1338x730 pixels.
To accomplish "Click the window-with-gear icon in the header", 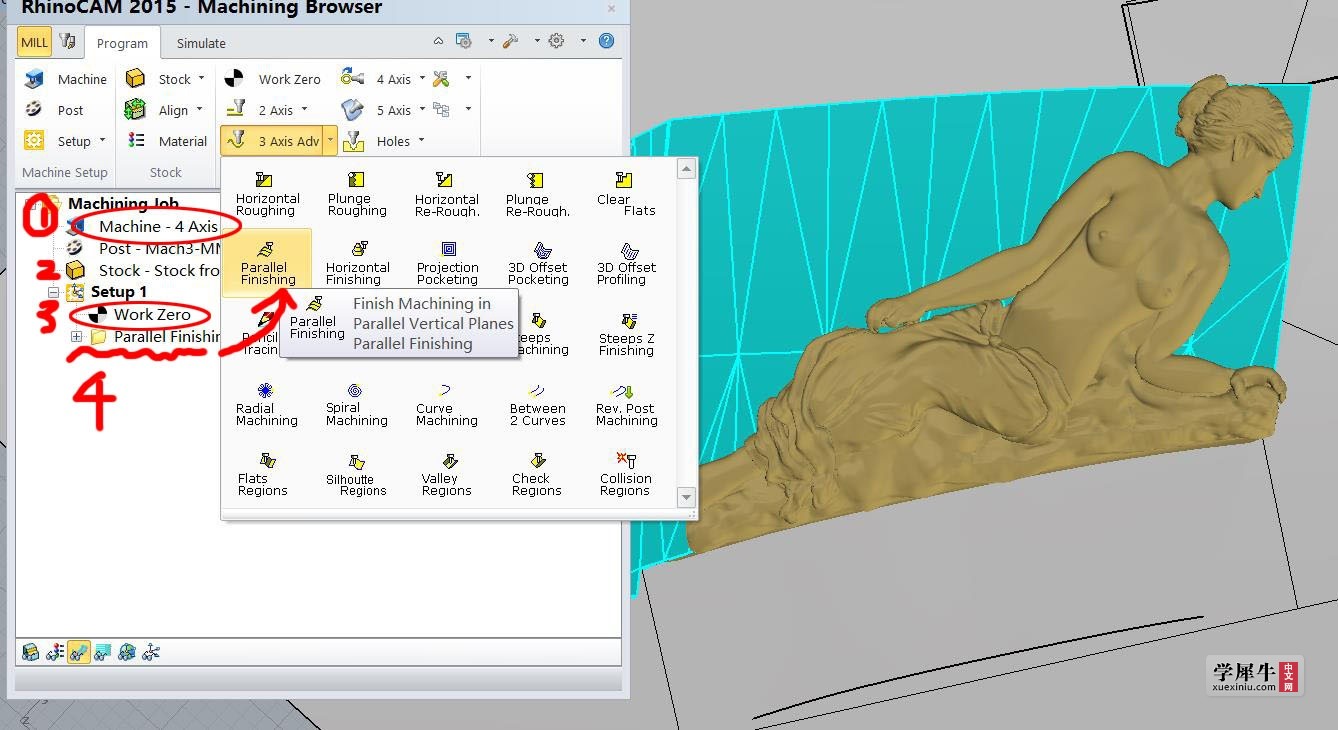I will [x=463, y=41].
